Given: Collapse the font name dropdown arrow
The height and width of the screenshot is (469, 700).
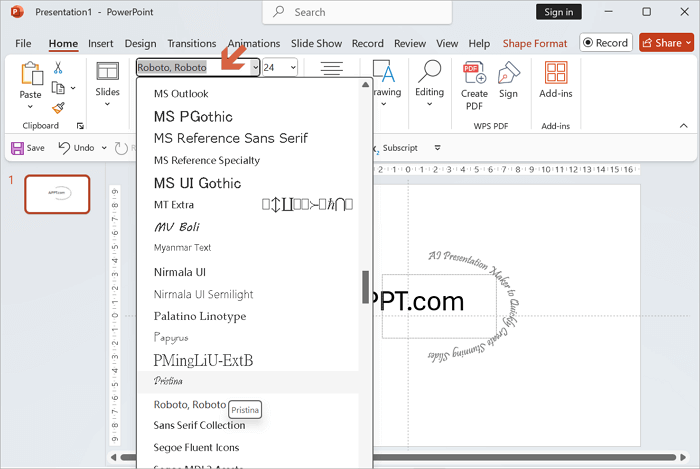Looking at the screenshot, I should coord(255,68).
